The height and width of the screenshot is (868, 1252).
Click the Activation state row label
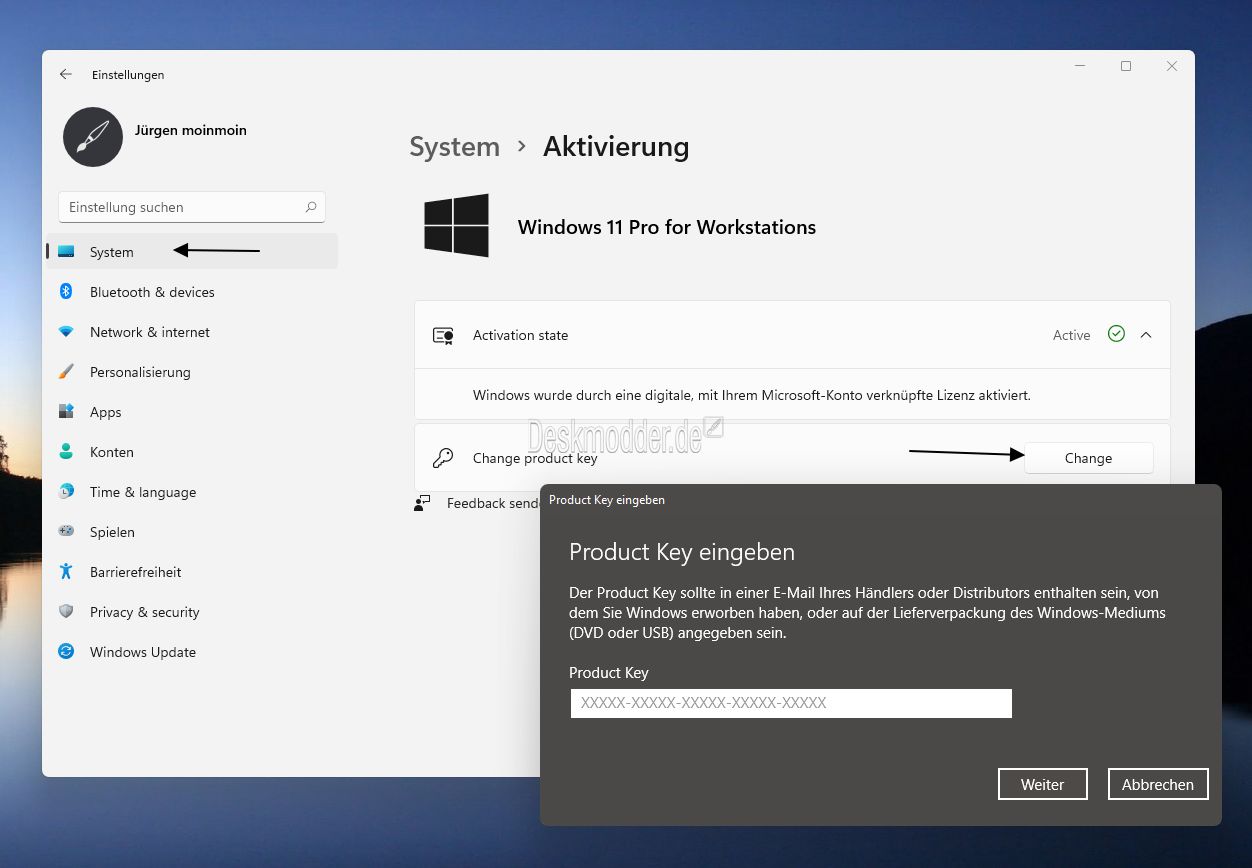pyautogui.click(x=520, y=335)
